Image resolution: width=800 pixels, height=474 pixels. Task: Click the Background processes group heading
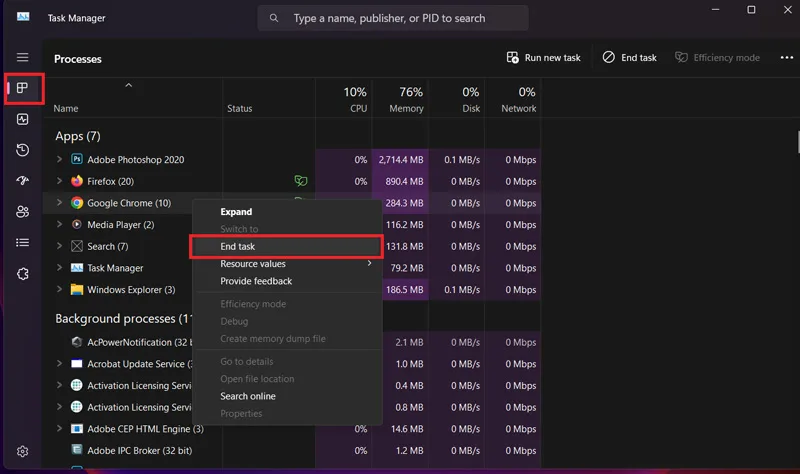click(x=124, y=319)
